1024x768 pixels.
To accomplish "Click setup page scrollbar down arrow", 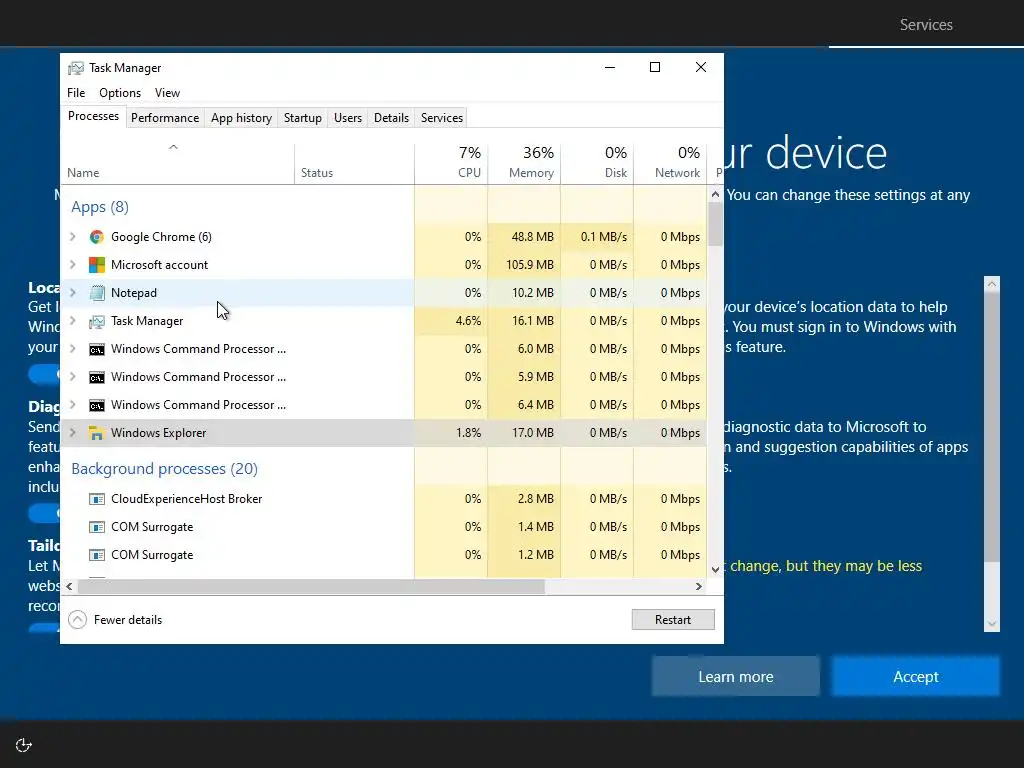I will 991,624.
